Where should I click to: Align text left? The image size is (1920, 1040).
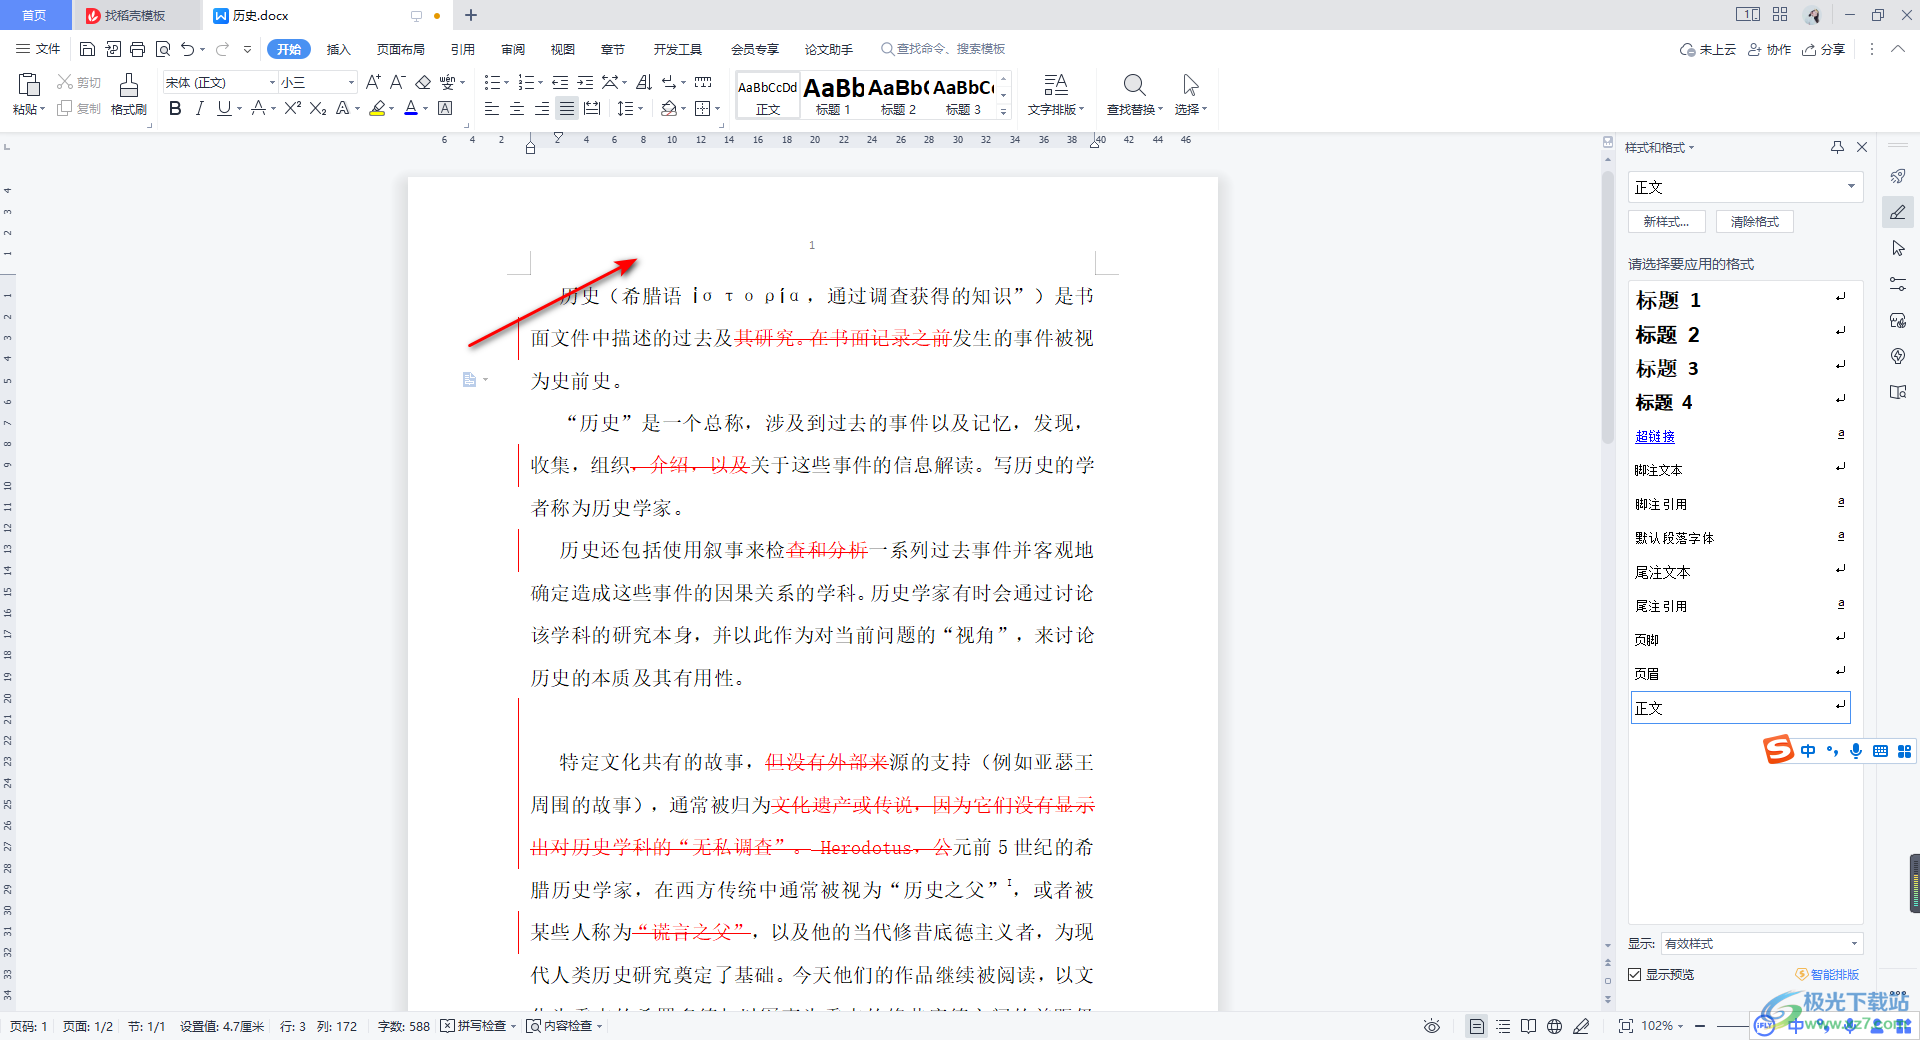coord(492,108)
